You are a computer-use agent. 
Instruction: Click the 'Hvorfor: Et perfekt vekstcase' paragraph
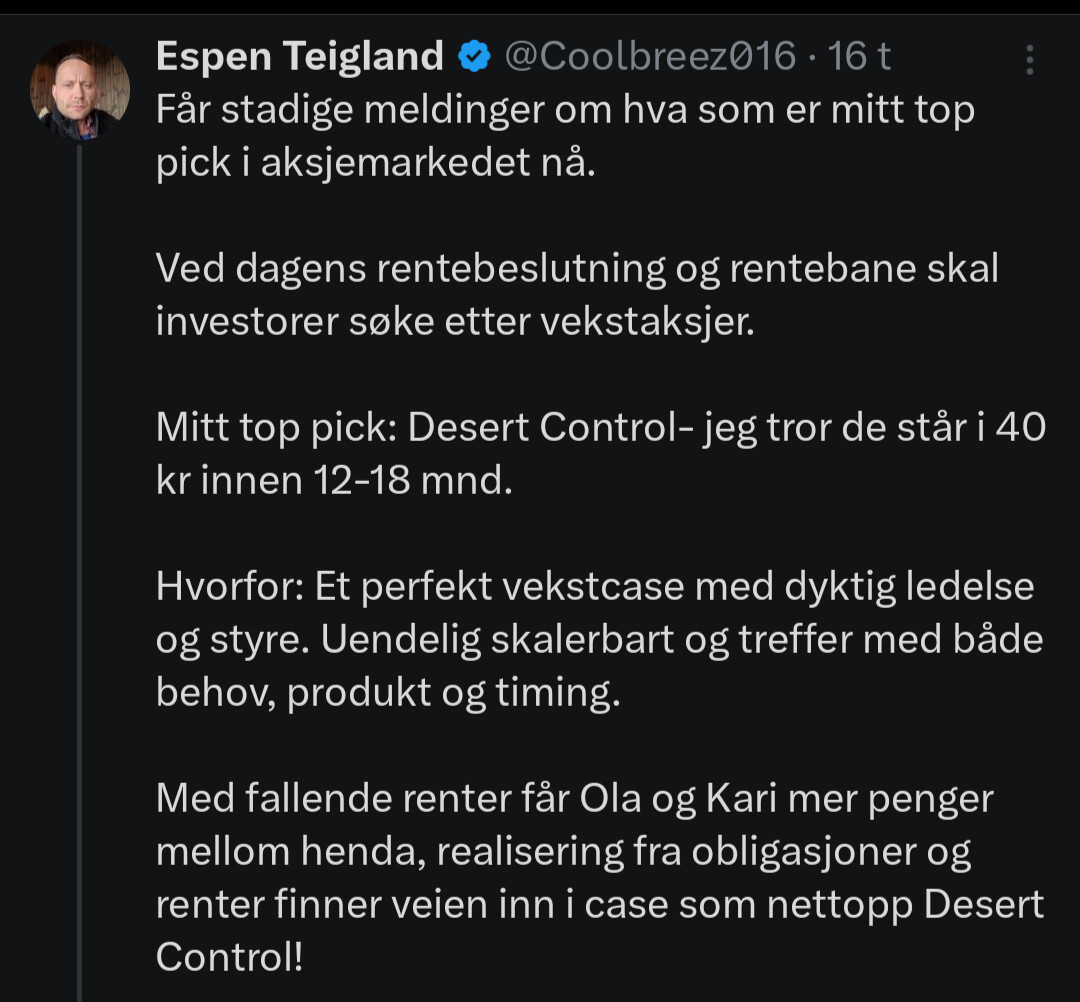click(599, 639)
